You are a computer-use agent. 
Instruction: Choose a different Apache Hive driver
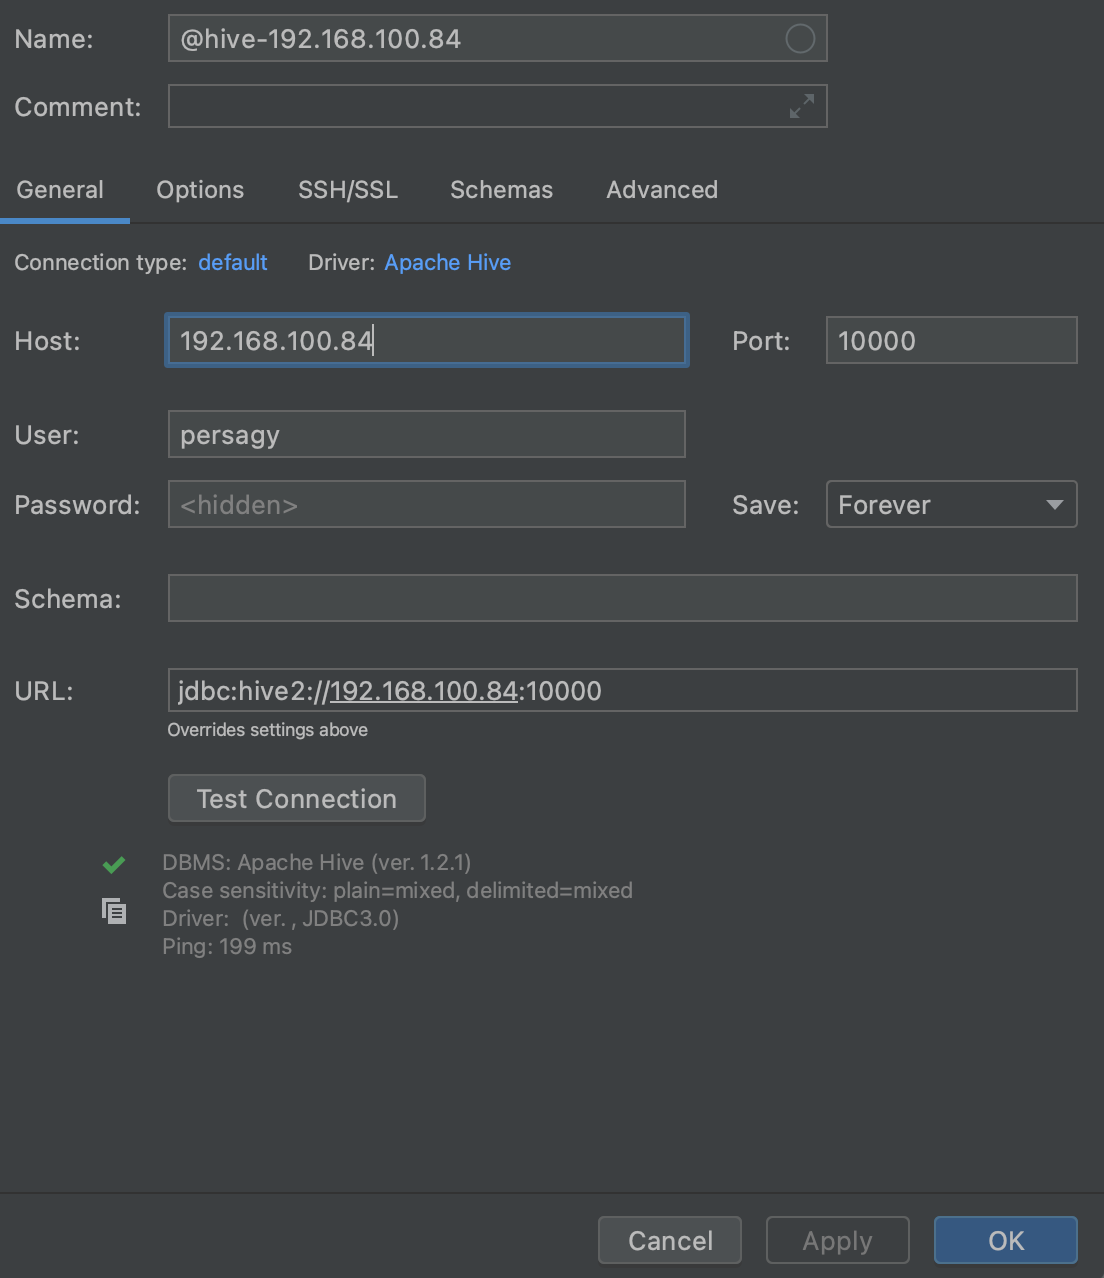pyautogui.click(x=447, y=263)
